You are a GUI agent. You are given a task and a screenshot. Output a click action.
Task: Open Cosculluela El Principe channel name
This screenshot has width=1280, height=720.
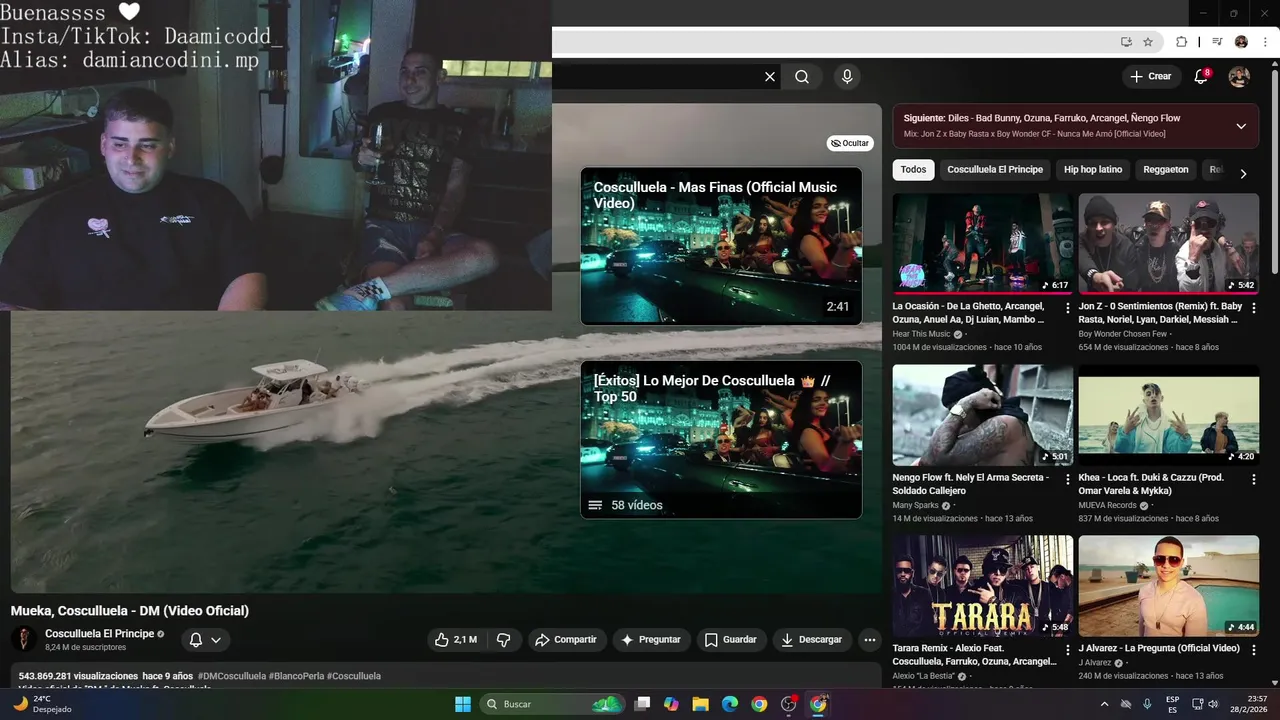(x=100, y=633)
